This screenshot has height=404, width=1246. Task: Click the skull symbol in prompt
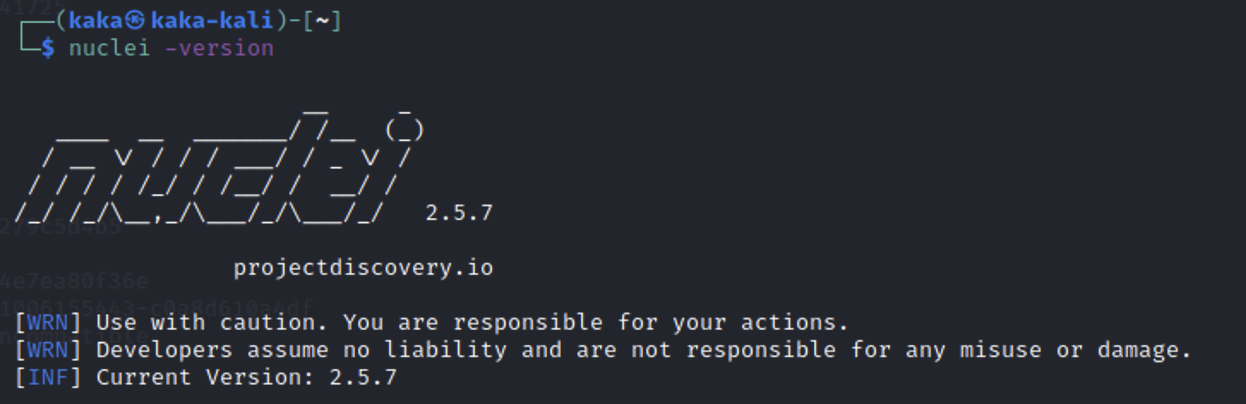tap(136, 21)
